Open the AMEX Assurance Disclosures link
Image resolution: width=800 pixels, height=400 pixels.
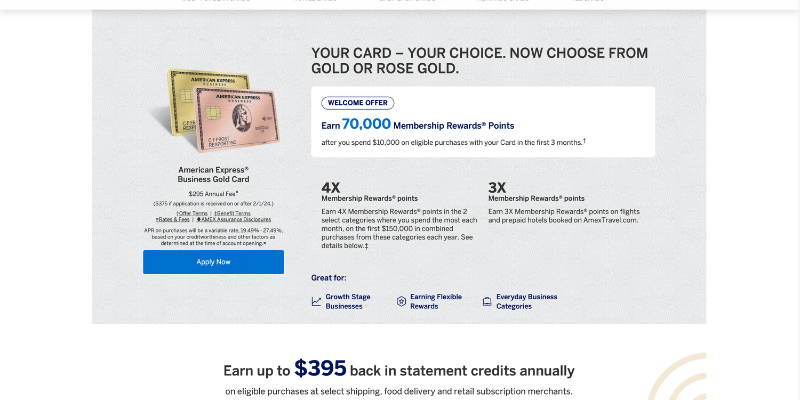point(233,219)
